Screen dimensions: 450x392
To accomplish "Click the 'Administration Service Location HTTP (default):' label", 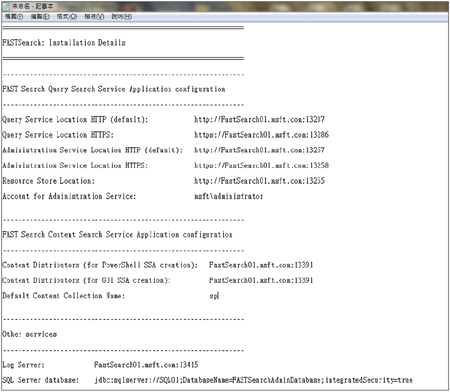I will coord(92,150).
